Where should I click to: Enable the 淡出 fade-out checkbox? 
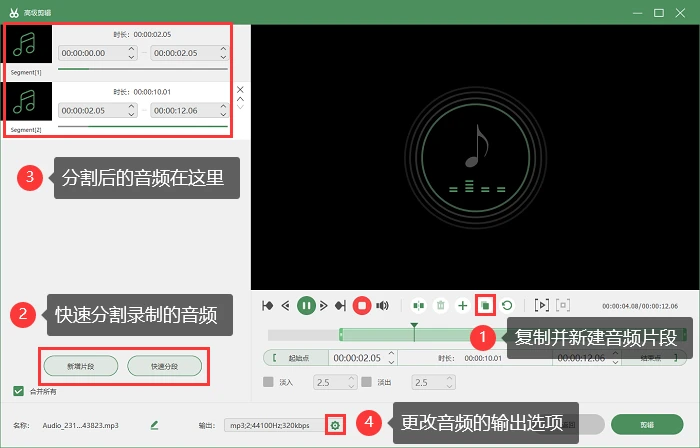[x=367, y=382]
